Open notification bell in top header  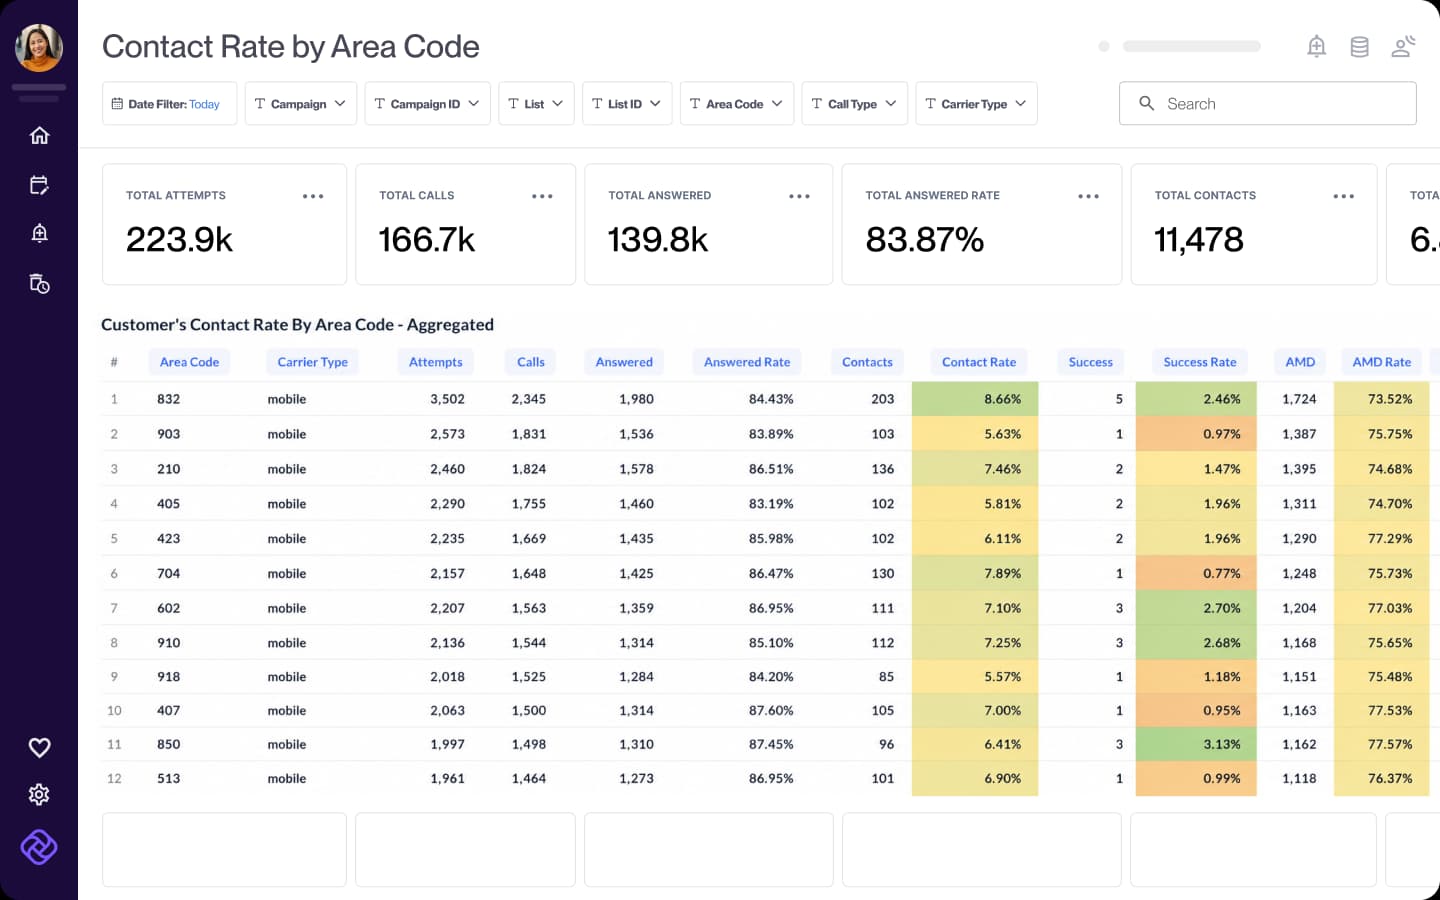point(1317,46)
